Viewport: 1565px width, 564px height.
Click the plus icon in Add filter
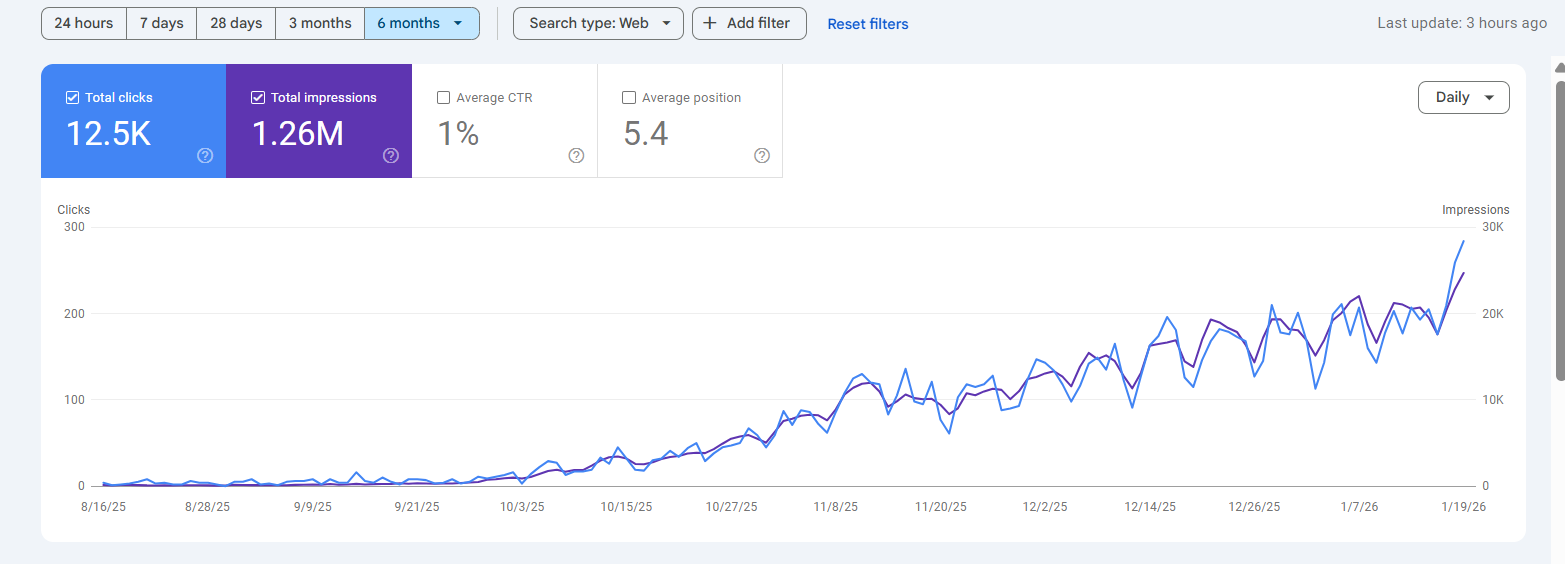pyautogui.click(x=710, y=23)
